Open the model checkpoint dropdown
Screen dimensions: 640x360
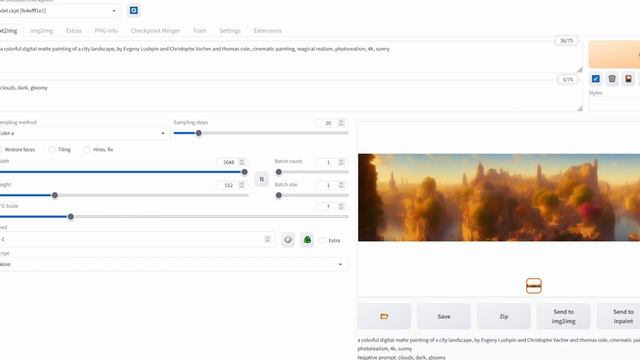click(59, 11)
